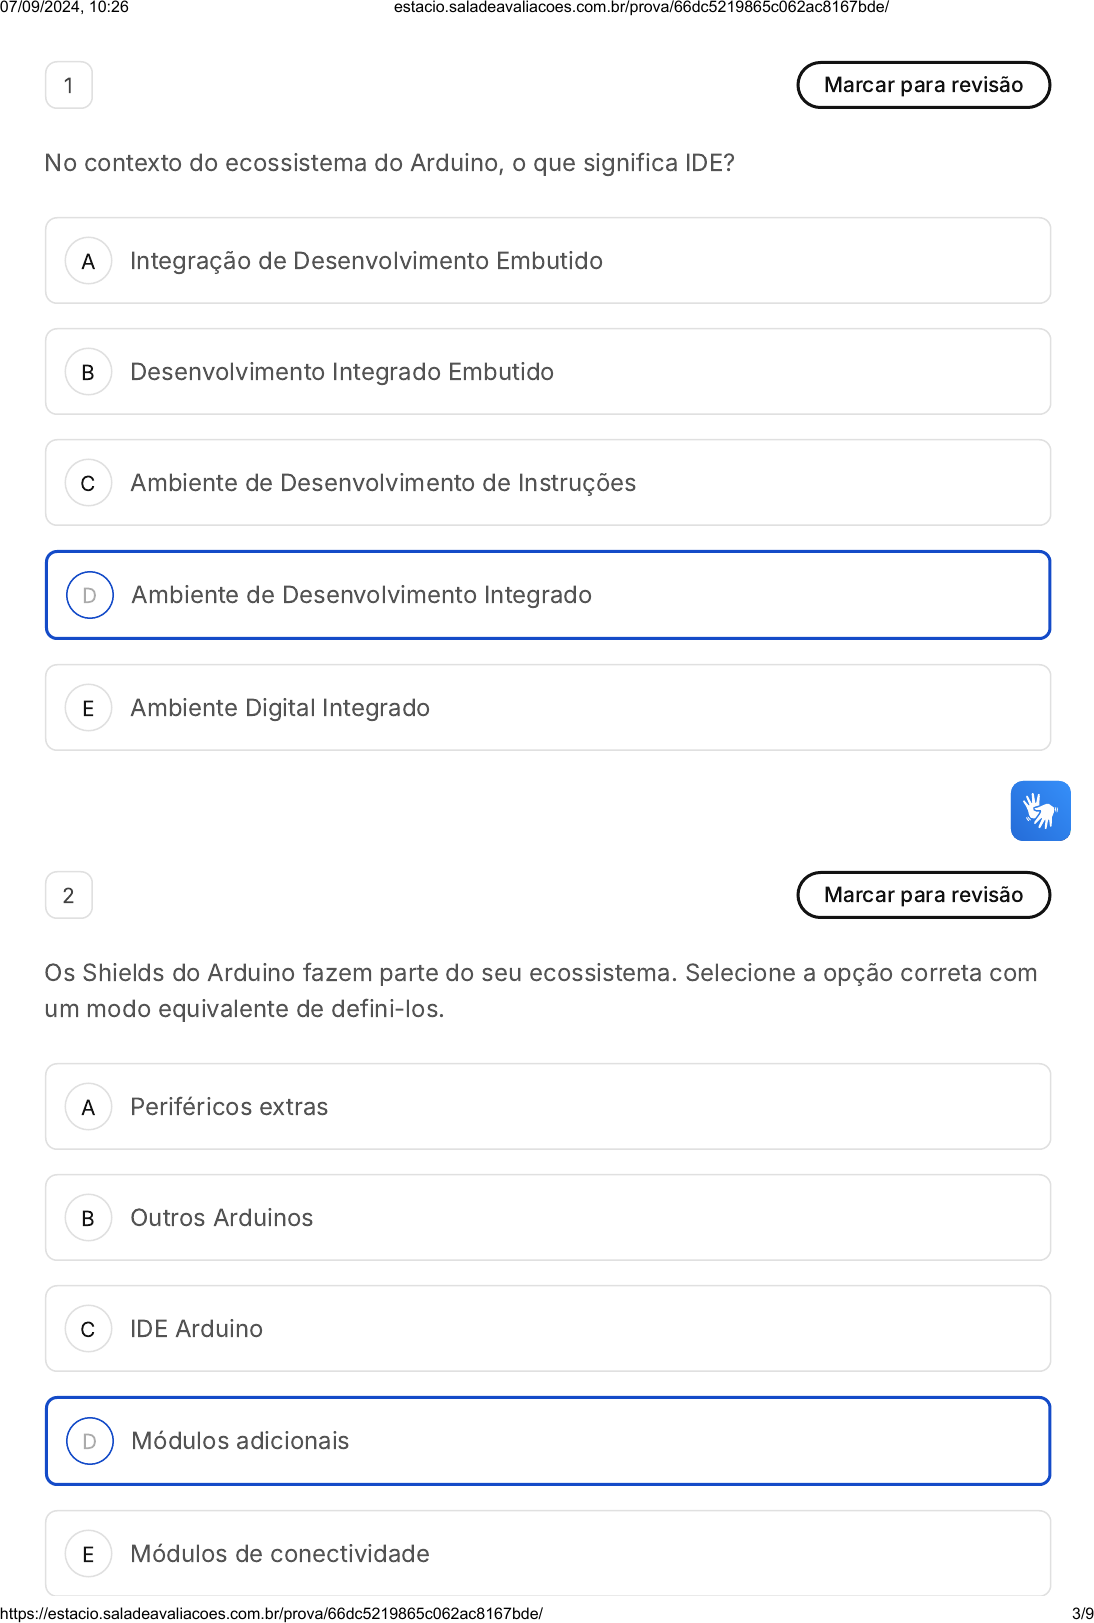This screenshot has width=1094, height=1623.
Task: Click the question number 1 badge
Action: pyautogui.click(x=69, y=85)
